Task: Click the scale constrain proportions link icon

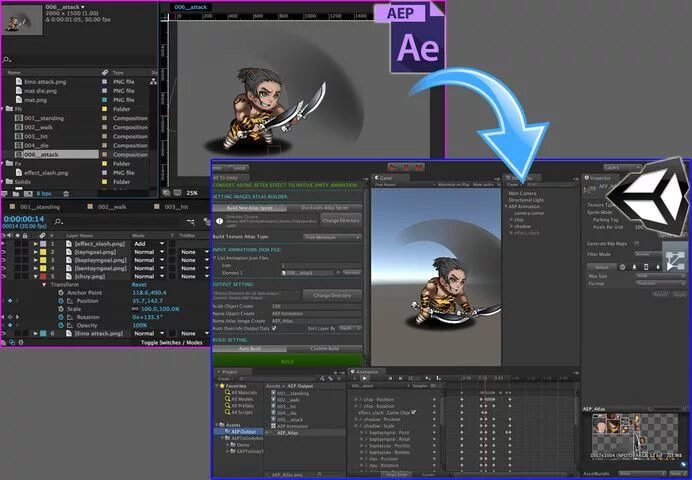Action: click(135, 309)
